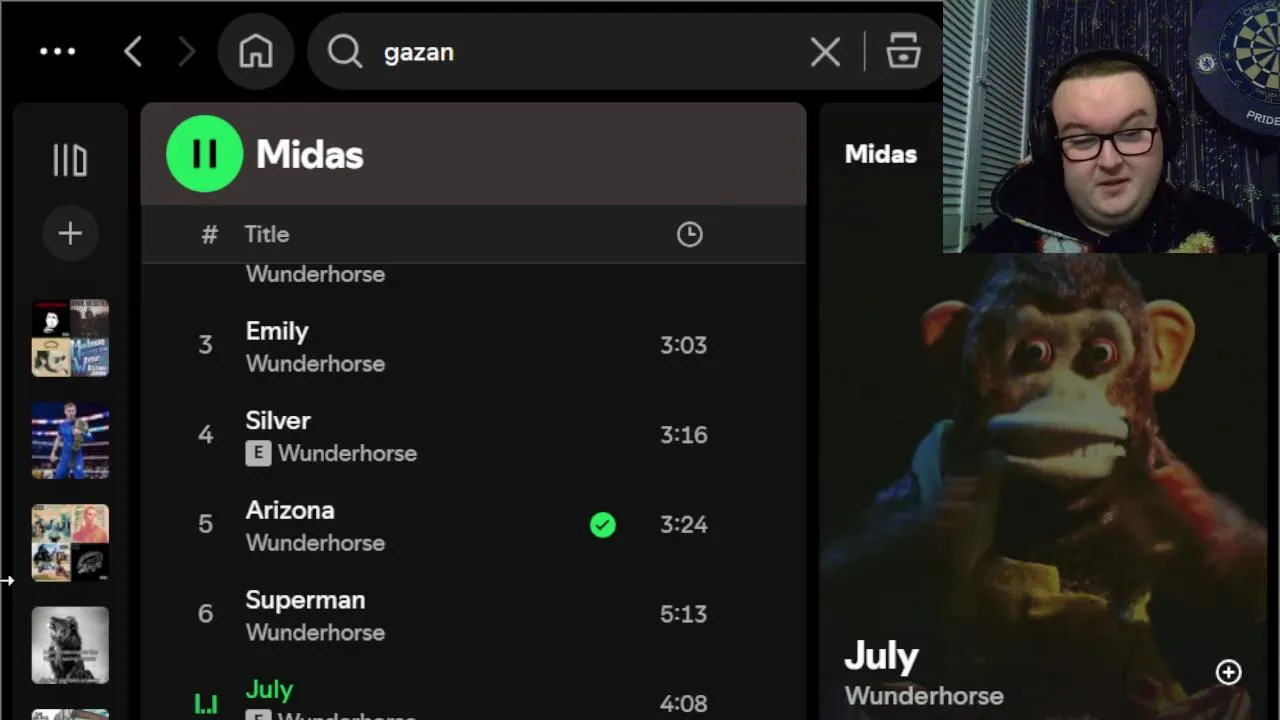The width and height of the screenshot is (1280, 720).
Task: Open the Wunderhorse link in Now Playing
Action: click(x=924, y=696)
